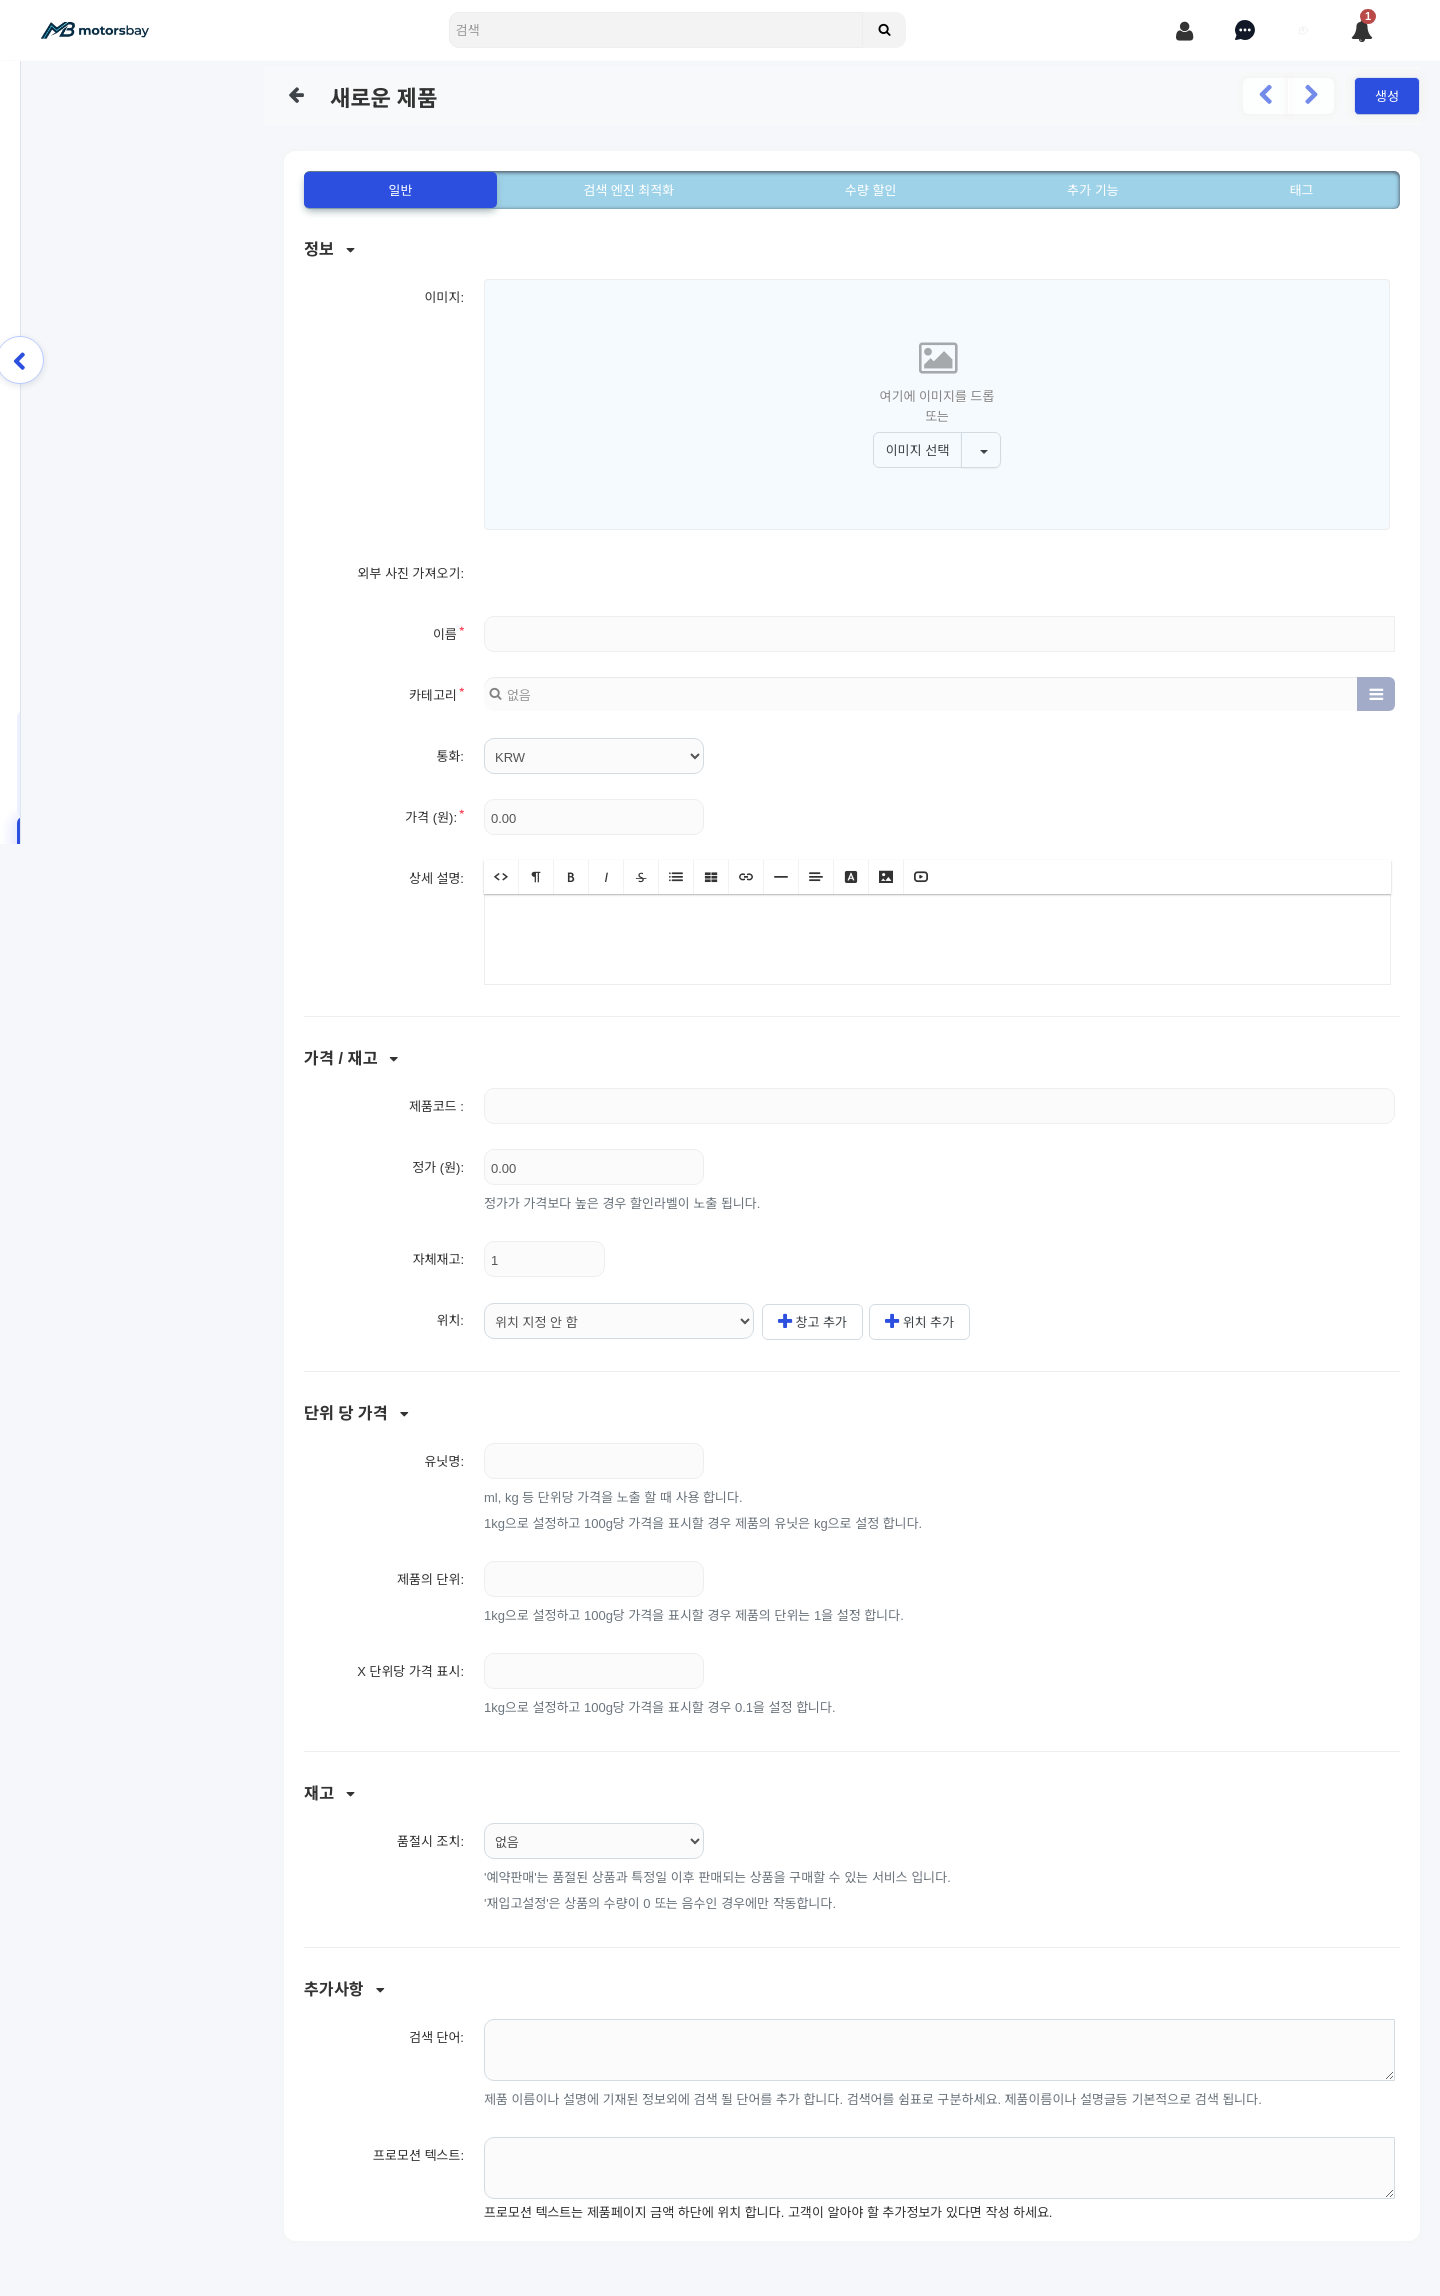
Task: Open text alignment in the editor
Action: [x=816, y=877]
